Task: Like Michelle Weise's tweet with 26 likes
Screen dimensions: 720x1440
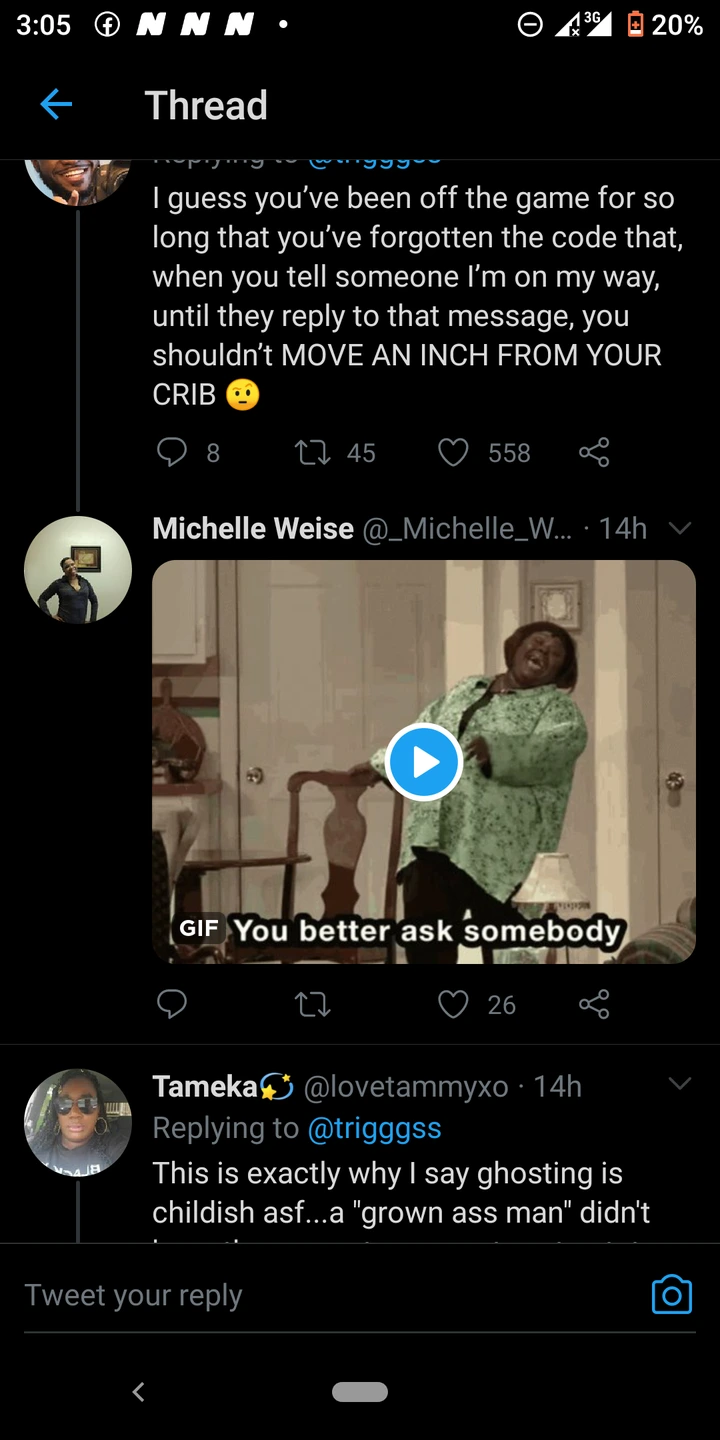Action: coord(453,1004)
